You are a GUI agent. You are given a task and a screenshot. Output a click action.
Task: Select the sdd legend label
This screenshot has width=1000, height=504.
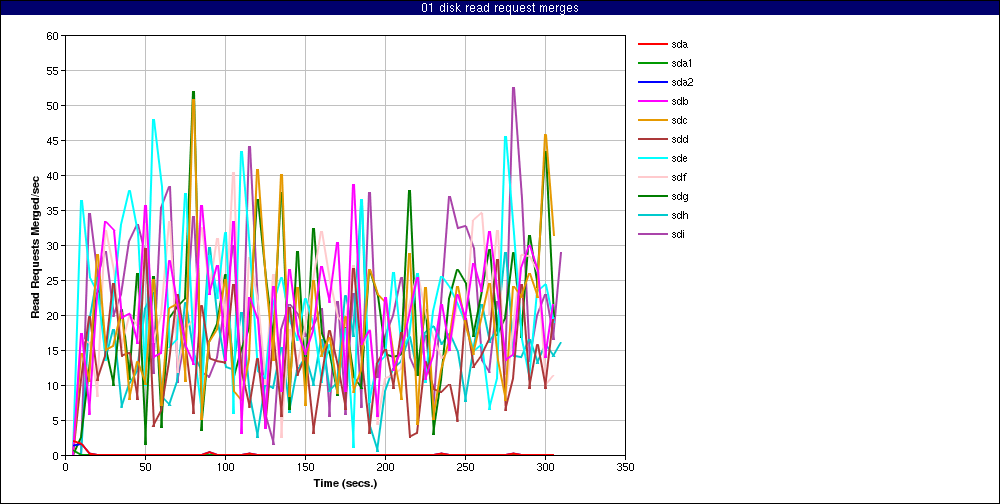680,140
